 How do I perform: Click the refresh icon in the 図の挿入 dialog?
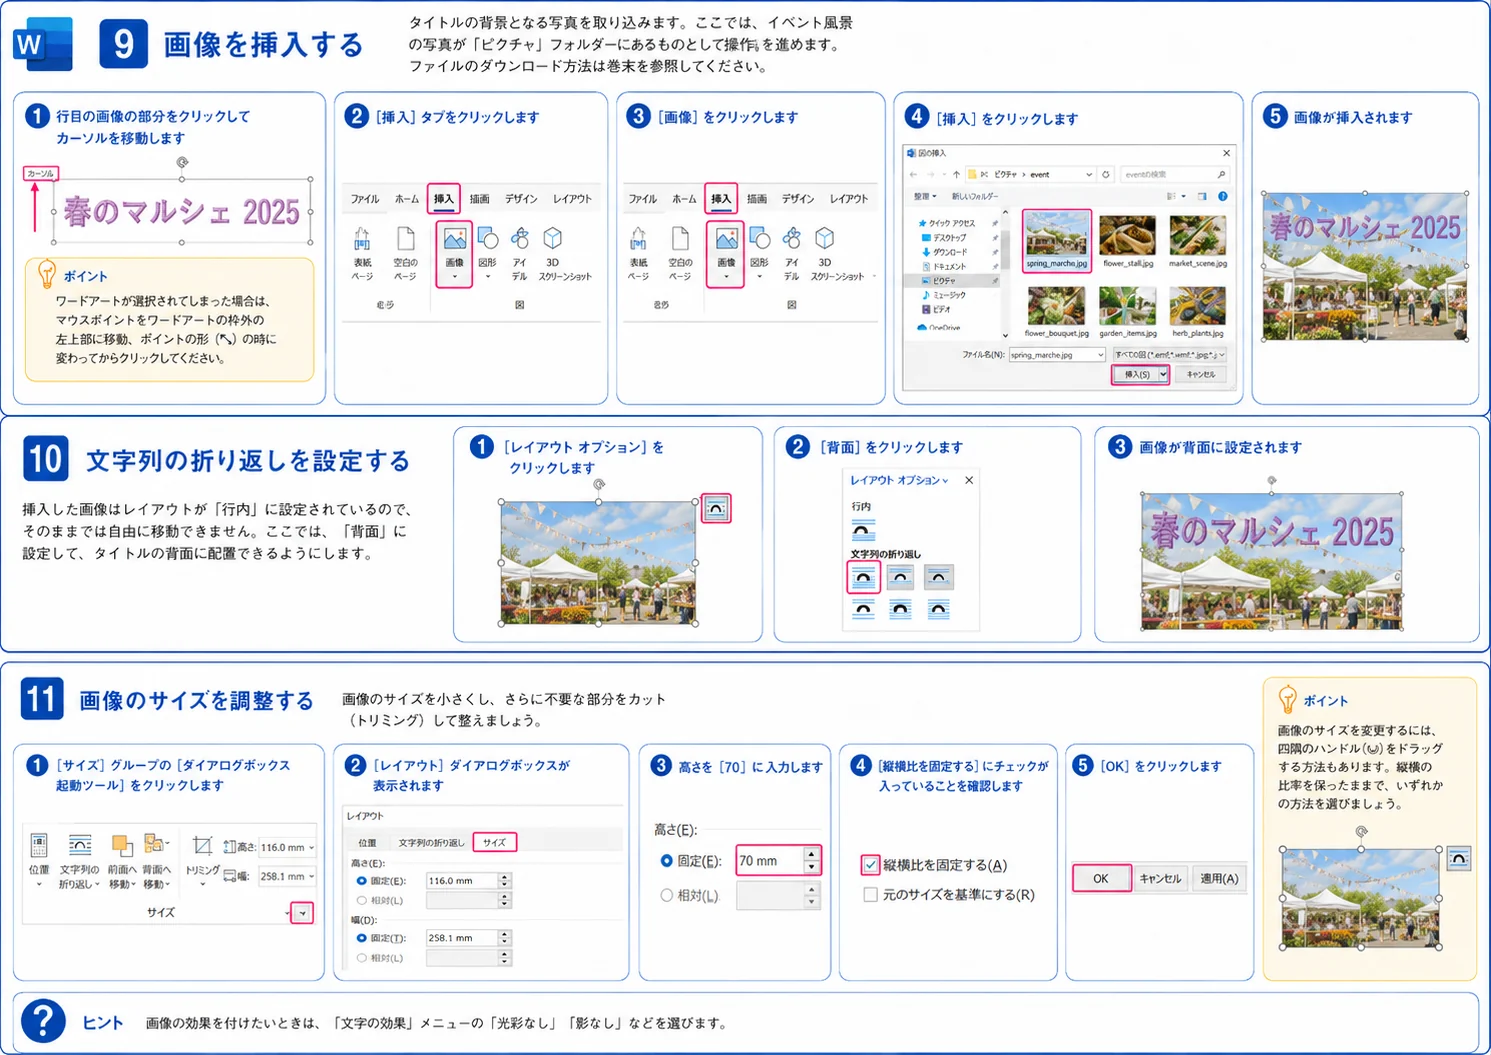1106,174
